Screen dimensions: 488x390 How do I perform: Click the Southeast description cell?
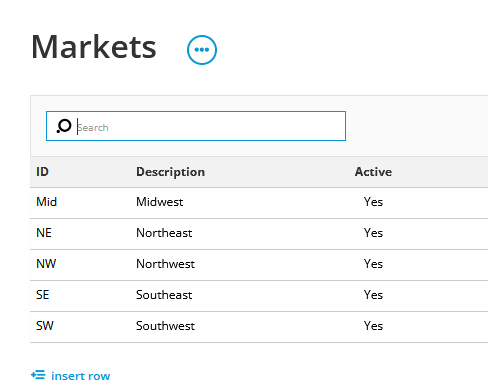(x=164, y=295)
